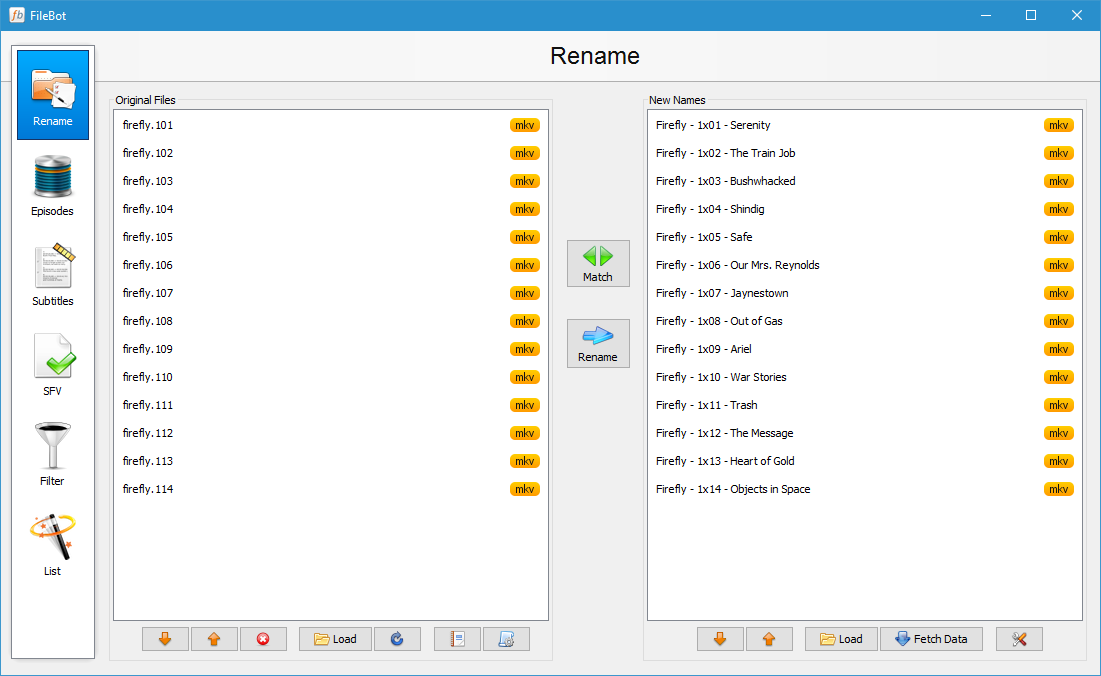
Task: Click the Match button
Action: tap(598, 263)
